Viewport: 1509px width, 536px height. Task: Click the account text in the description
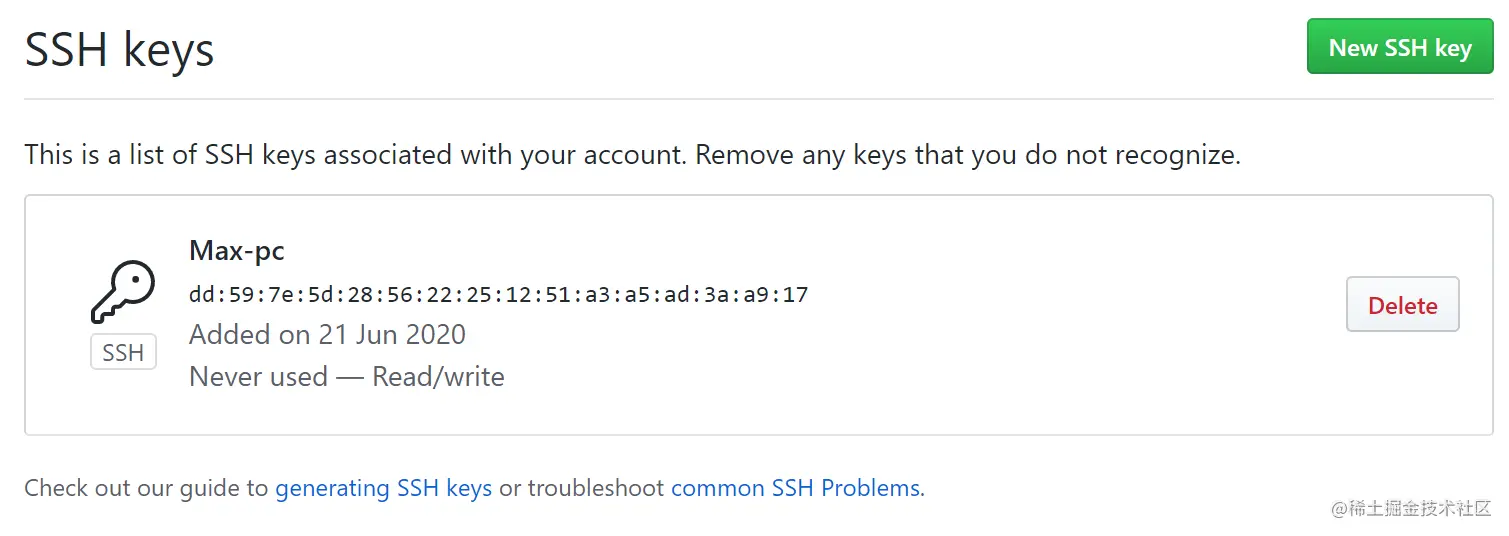point(634,155)
